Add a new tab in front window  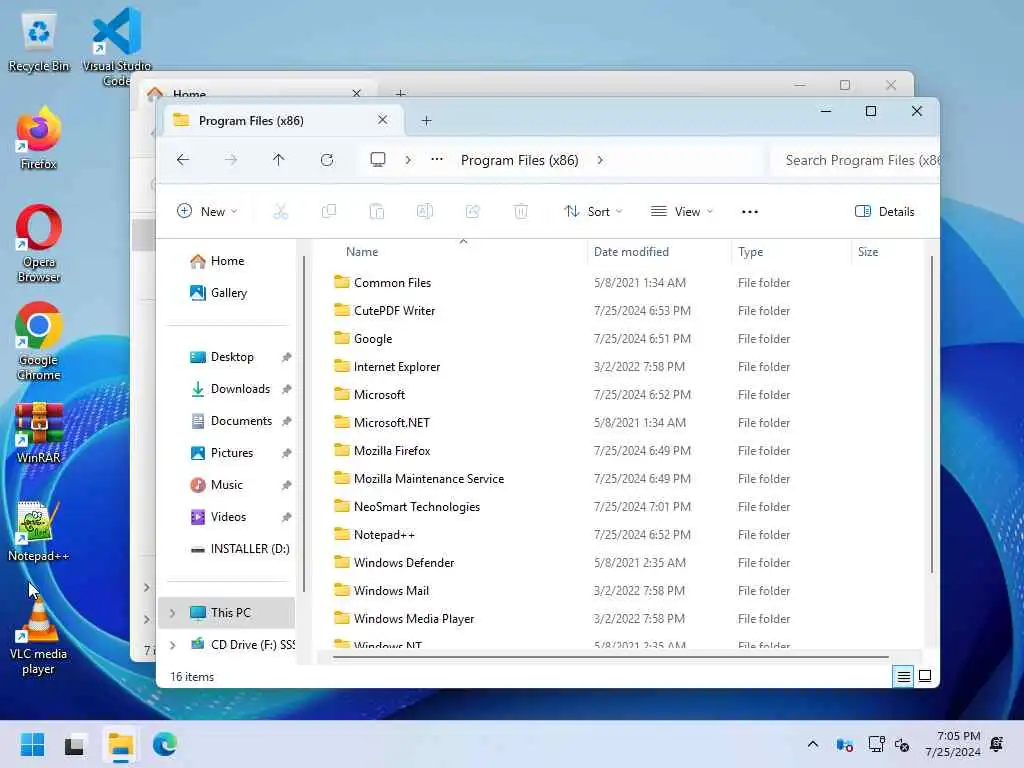[x=426, y=121]
